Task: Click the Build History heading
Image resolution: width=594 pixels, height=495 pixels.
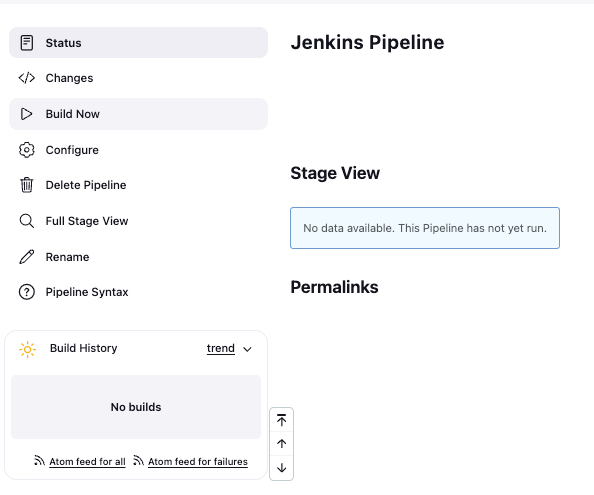Action: 84,348
